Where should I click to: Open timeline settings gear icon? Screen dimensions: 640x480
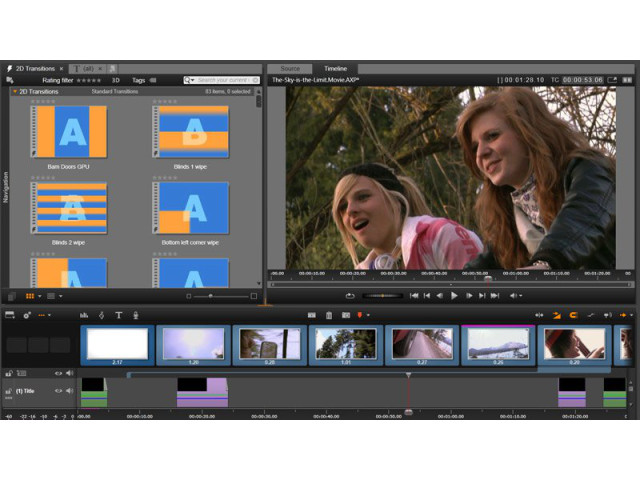(x=27, y=315)
